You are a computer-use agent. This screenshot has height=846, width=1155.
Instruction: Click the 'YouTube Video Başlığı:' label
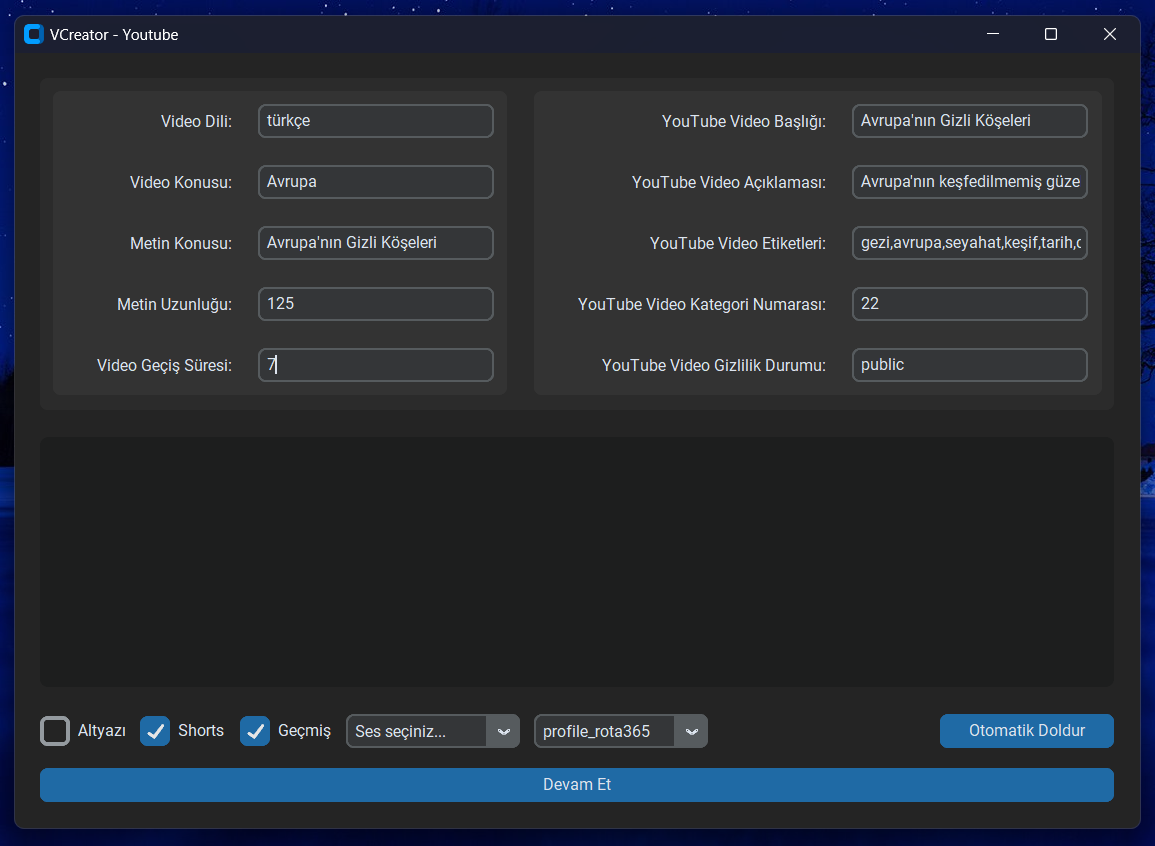pos(743,121)
